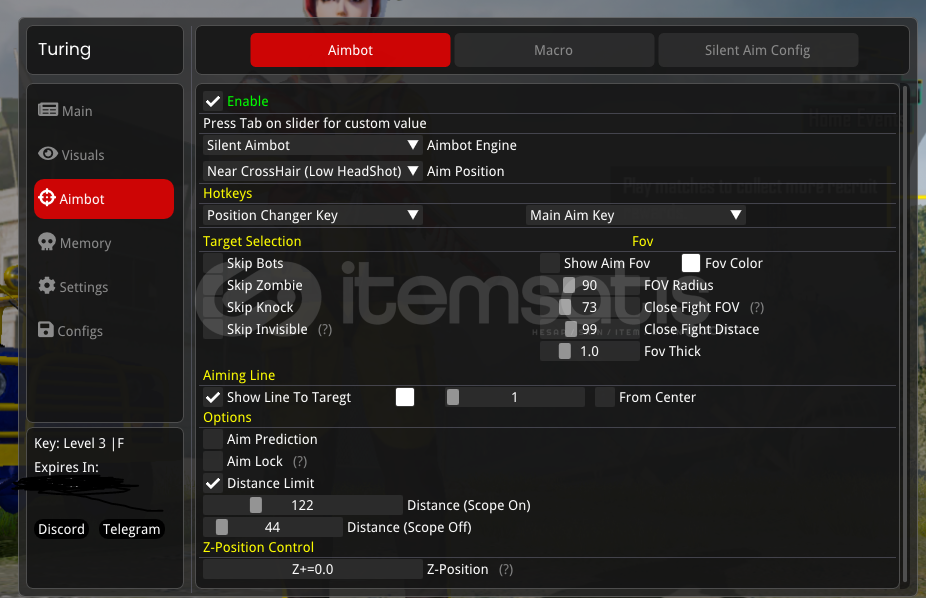Open the Main section card icon

[x=48, y=111]
